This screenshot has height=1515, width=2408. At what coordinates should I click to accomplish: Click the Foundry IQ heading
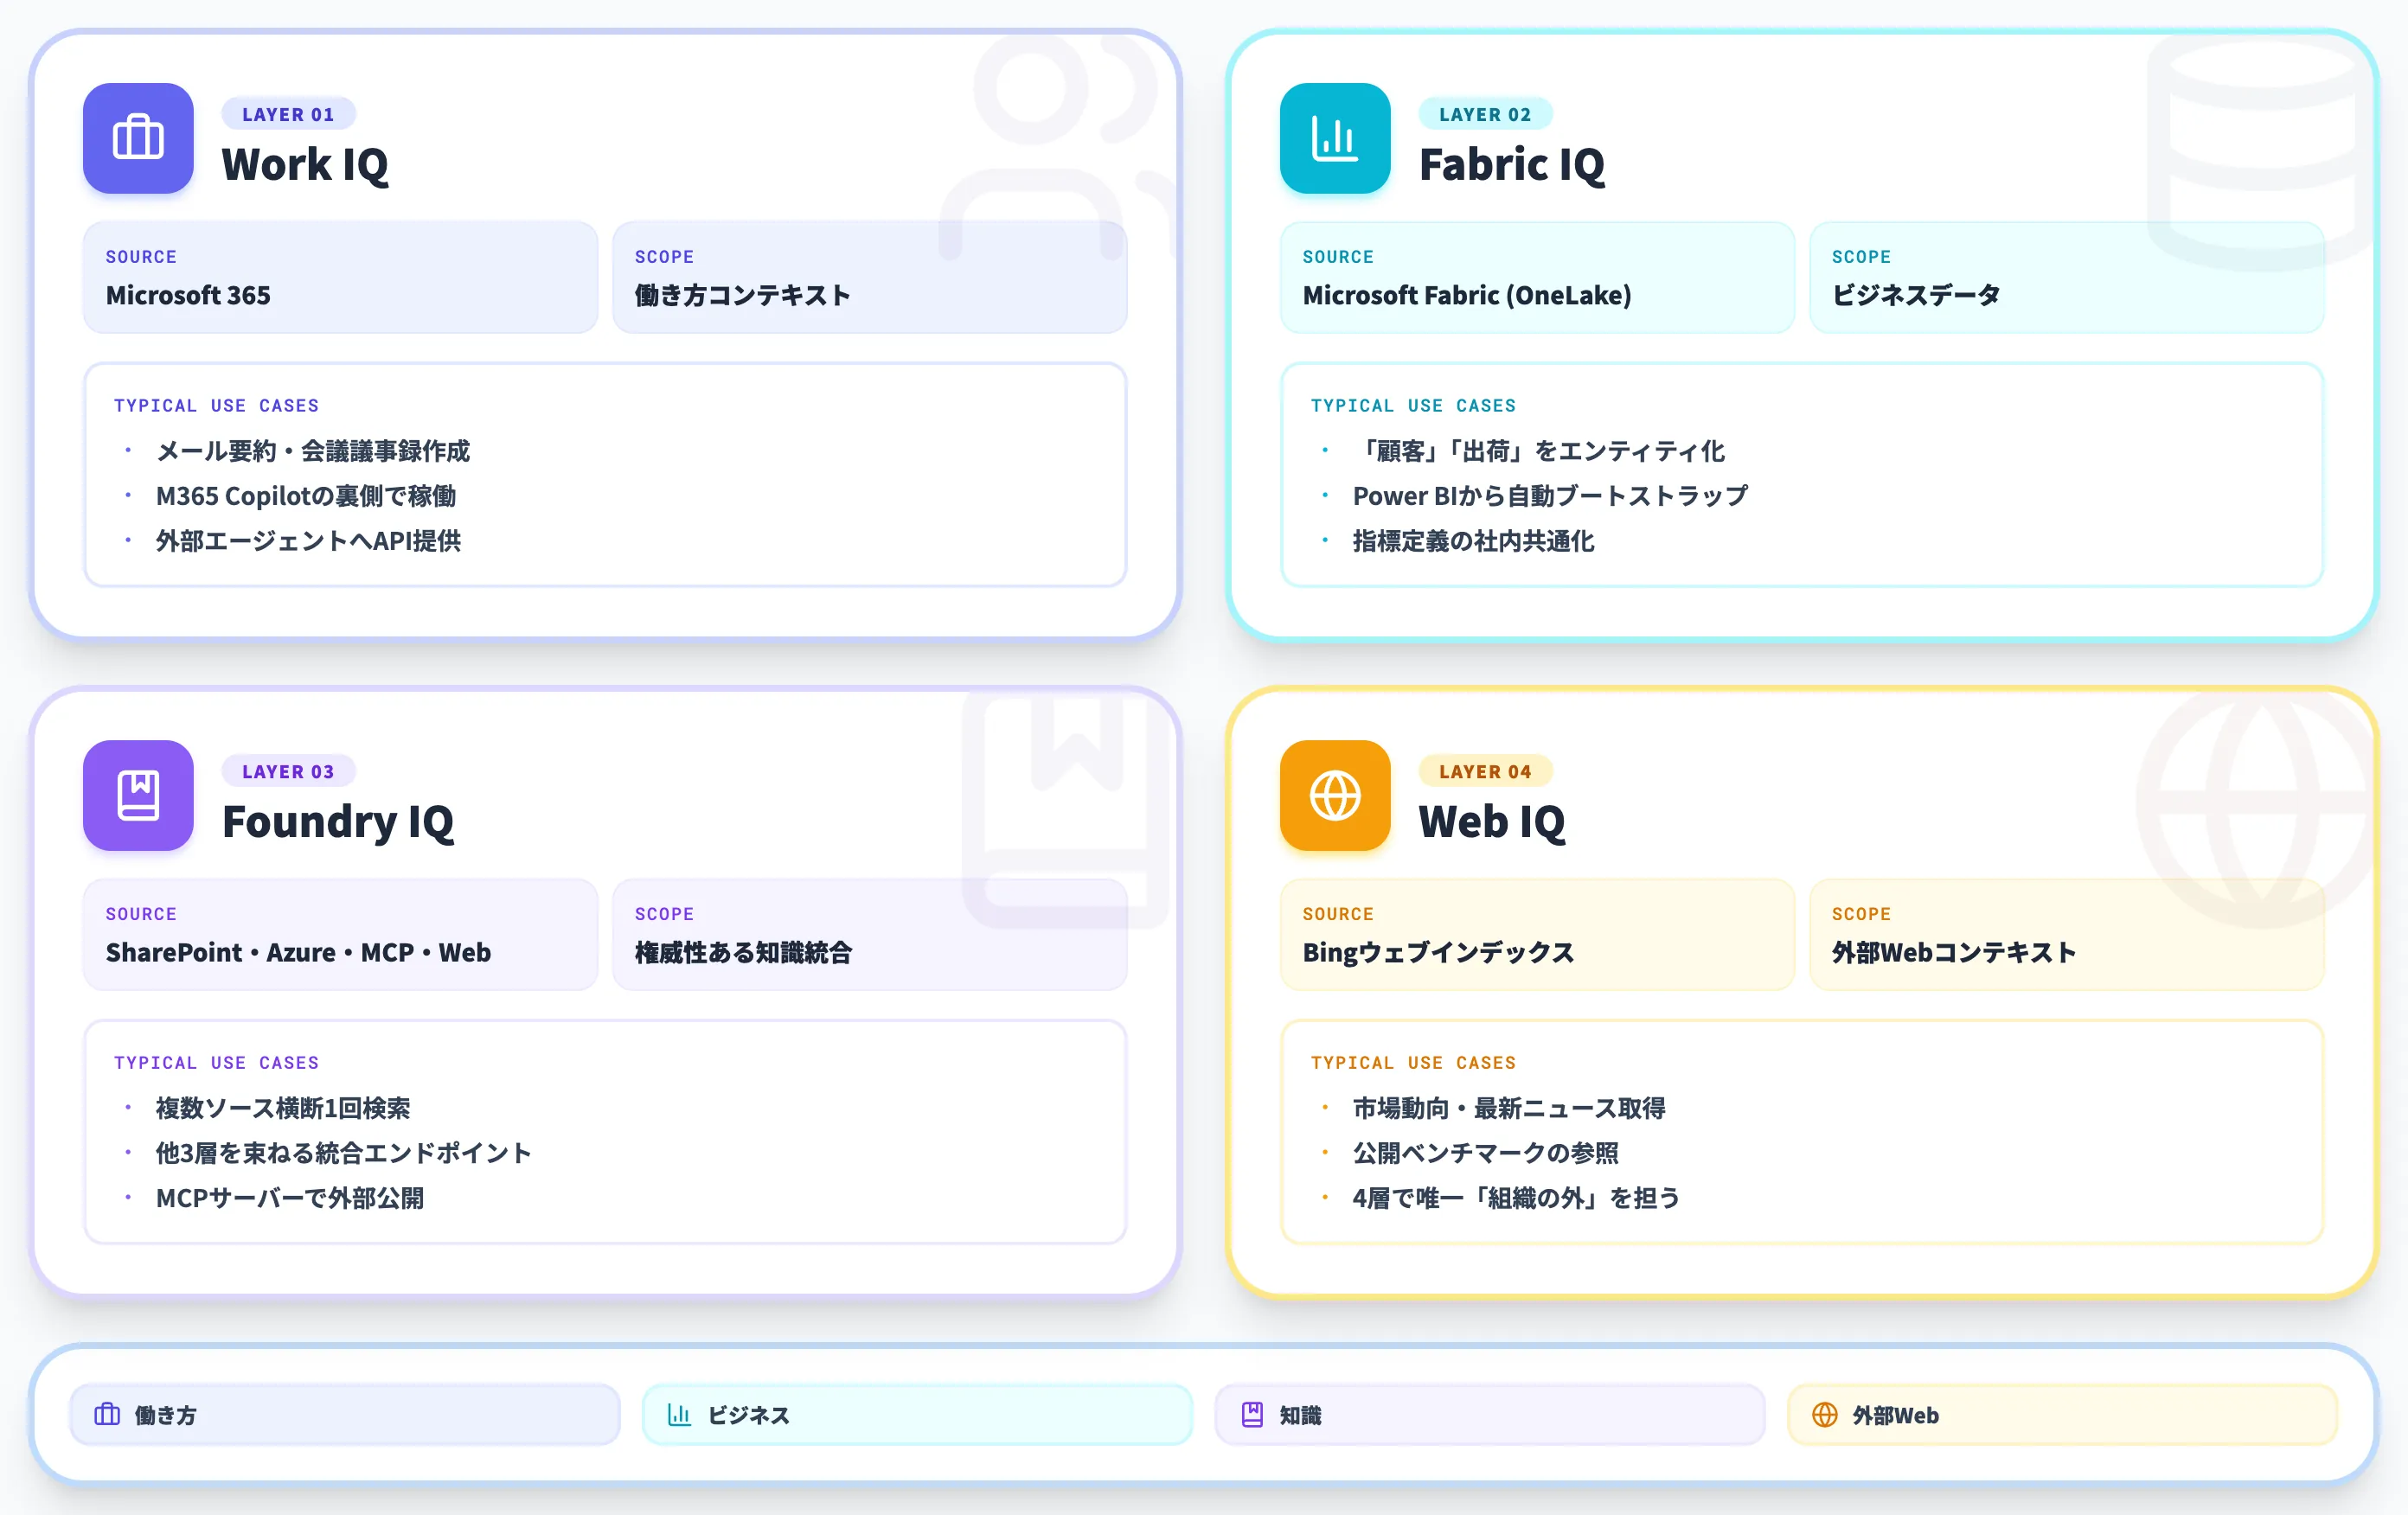pyautogui.click(x=338, y=822)
